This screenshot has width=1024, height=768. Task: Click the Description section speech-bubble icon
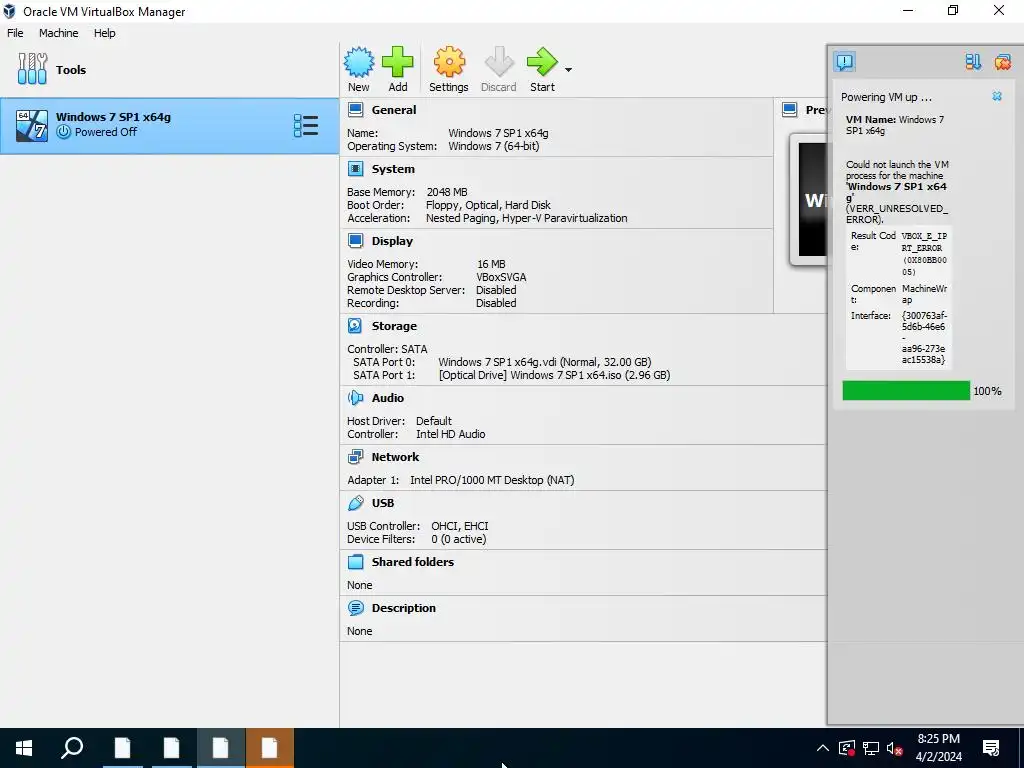pyautogui.click(x=355, y=608)
